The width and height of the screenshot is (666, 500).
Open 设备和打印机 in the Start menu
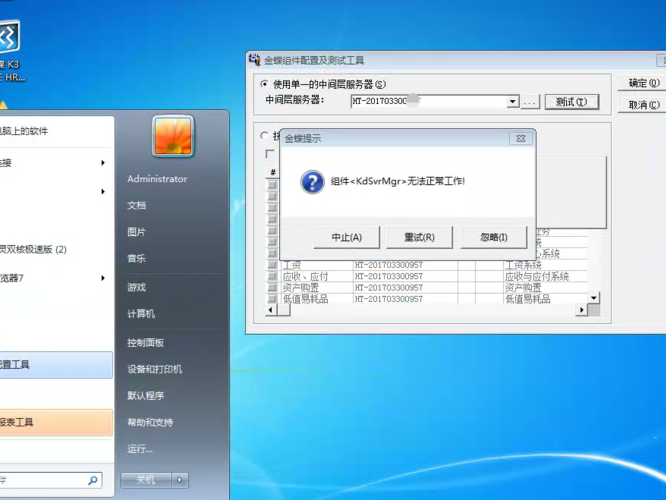coord(155,369)
